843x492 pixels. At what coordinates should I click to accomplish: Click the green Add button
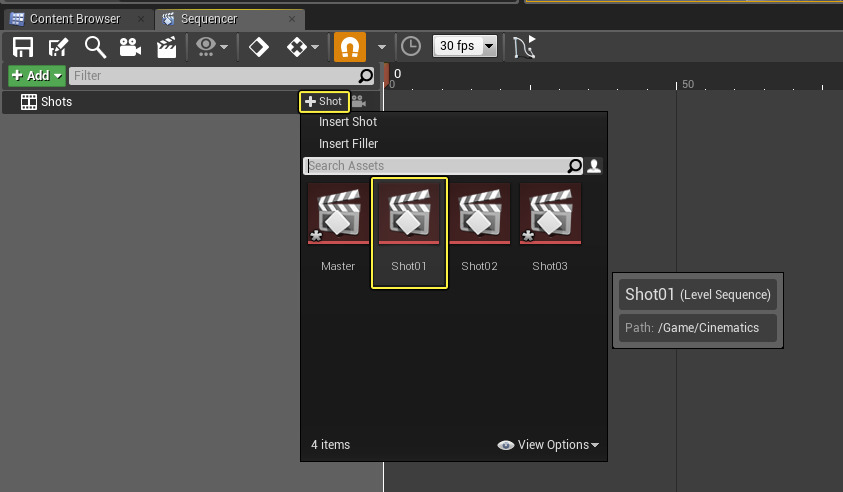tap(37, 76)
